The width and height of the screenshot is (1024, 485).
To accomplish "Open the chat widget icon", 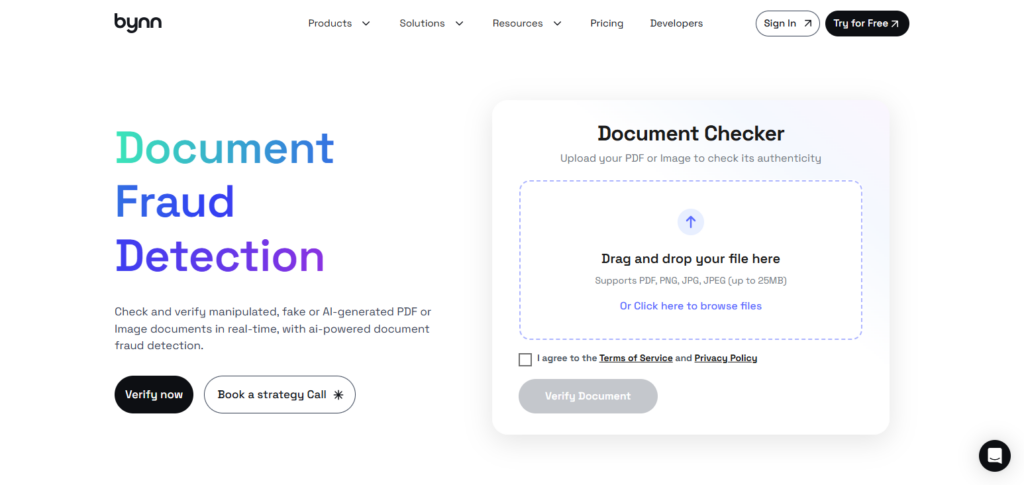I will [x=994, y=455].
